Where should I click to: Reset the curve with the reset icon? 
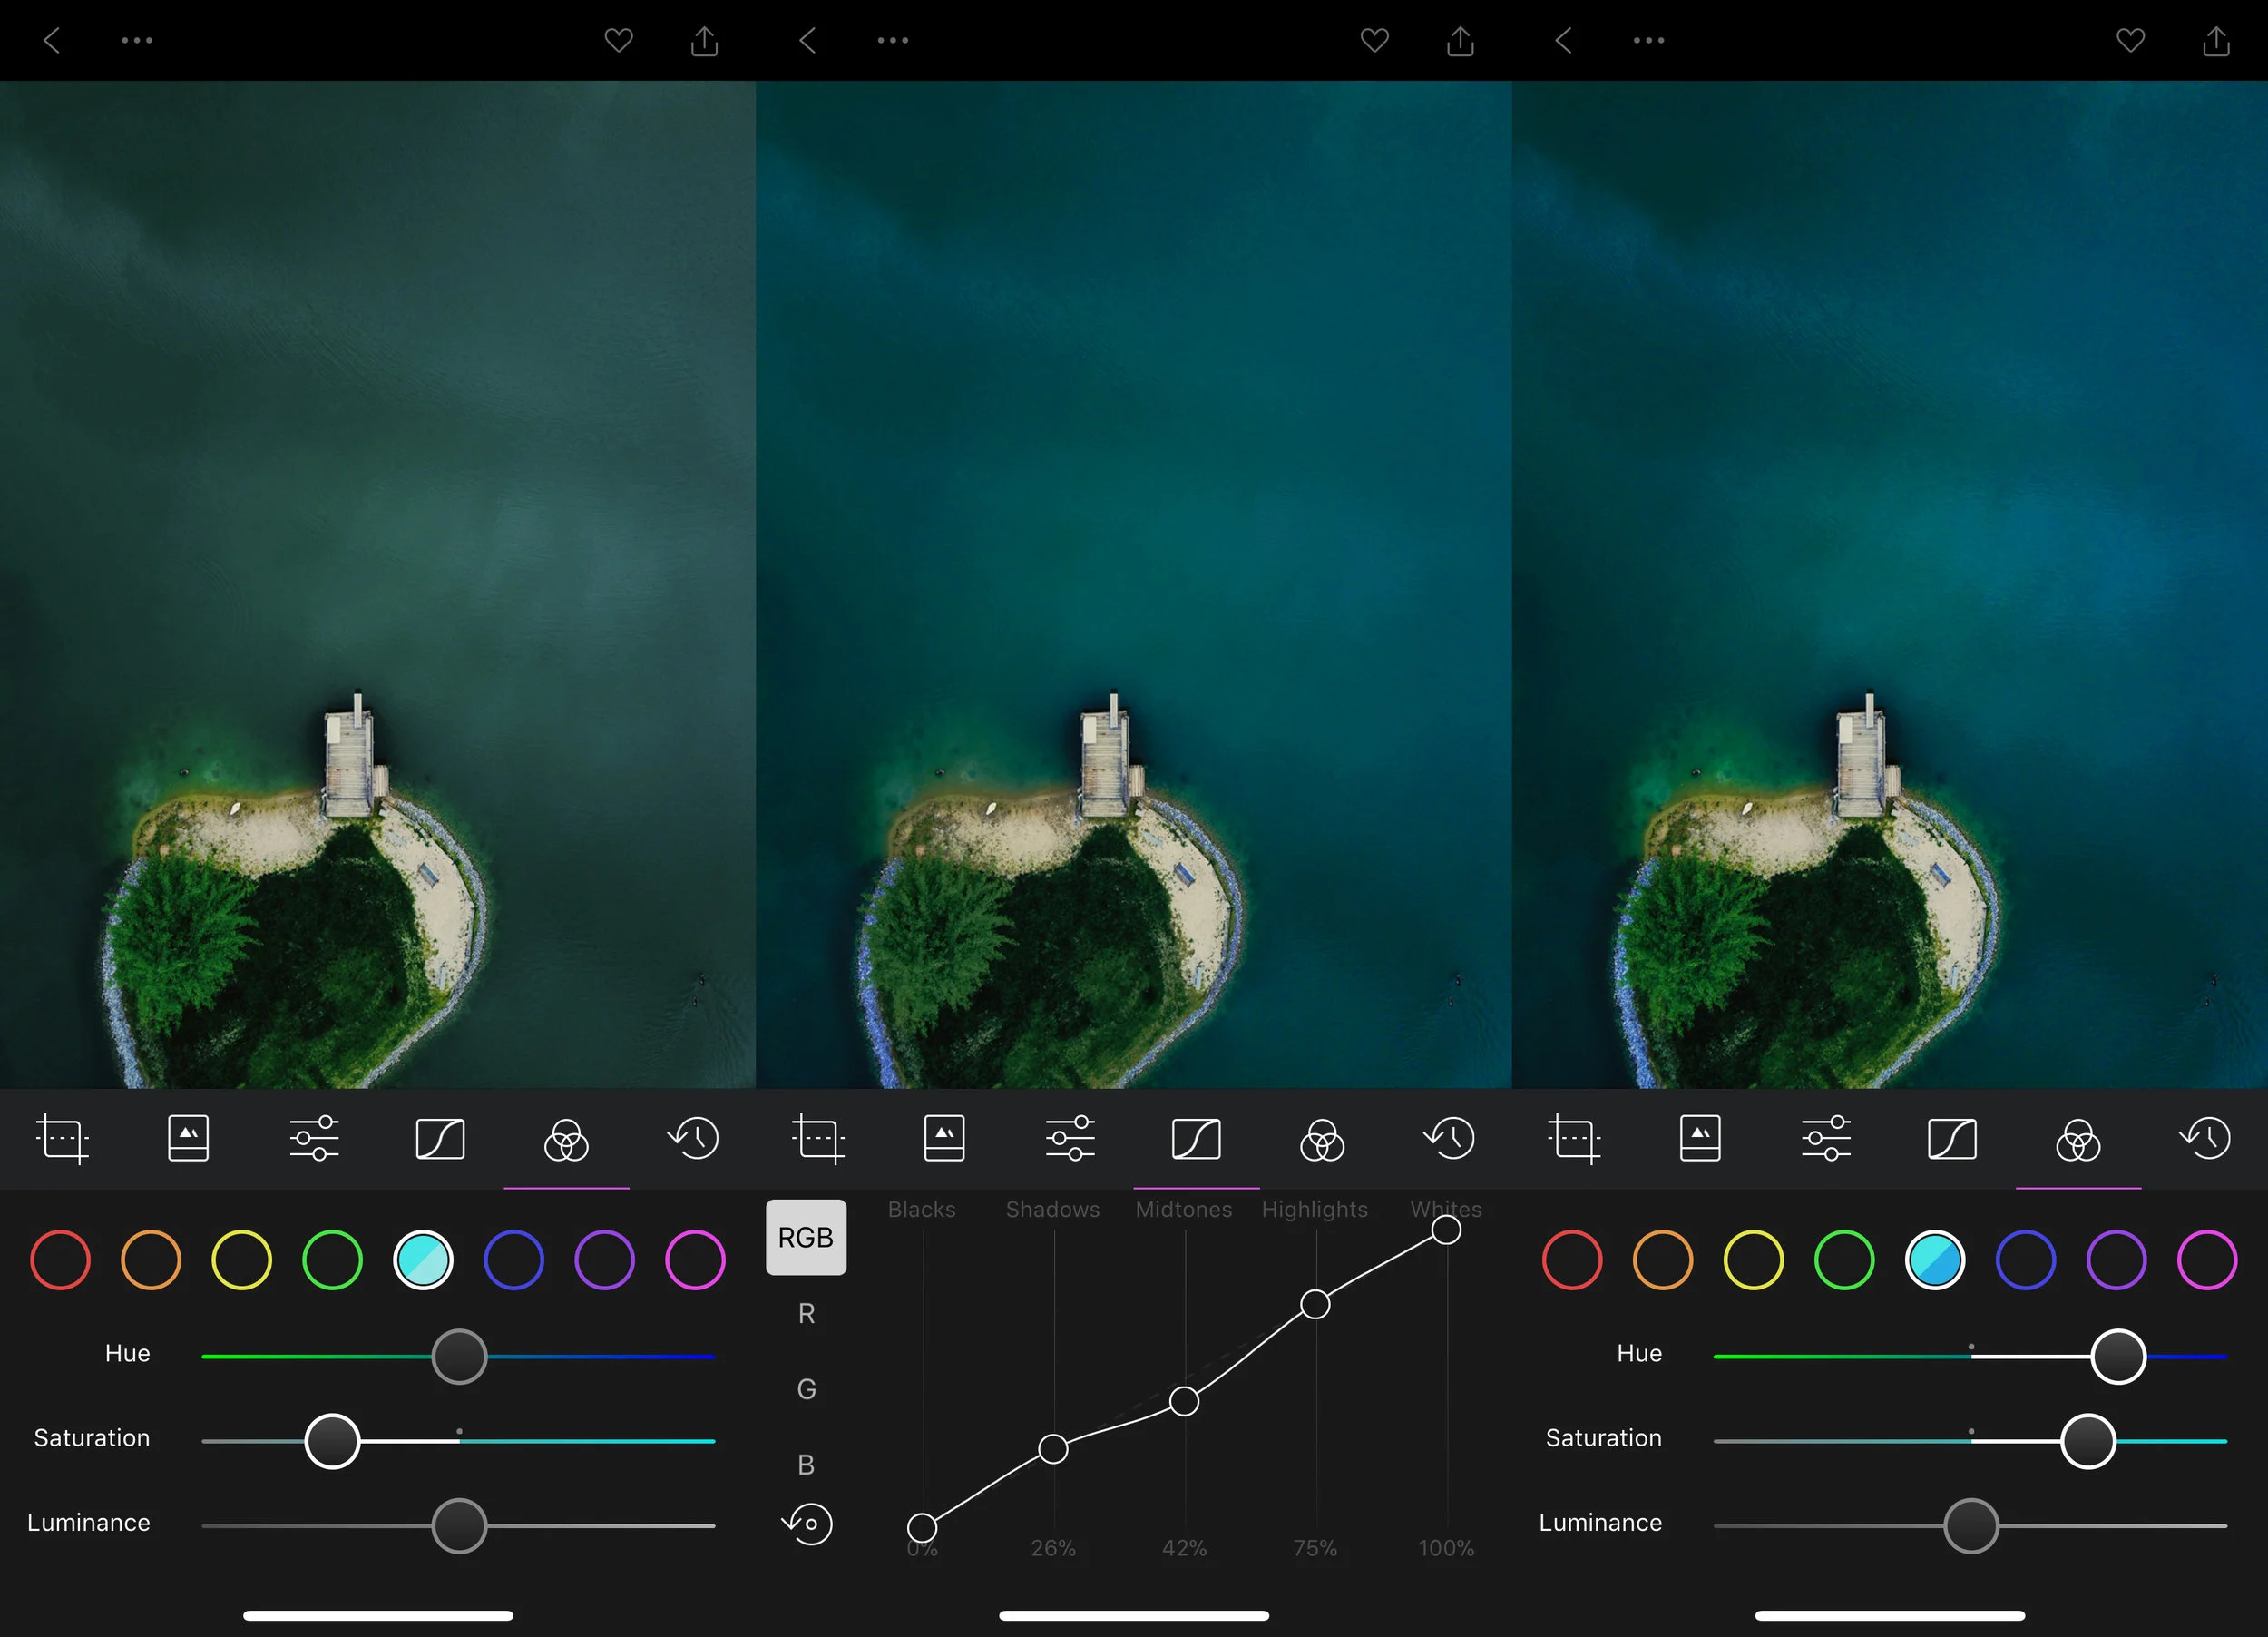tap(807, 1524)
